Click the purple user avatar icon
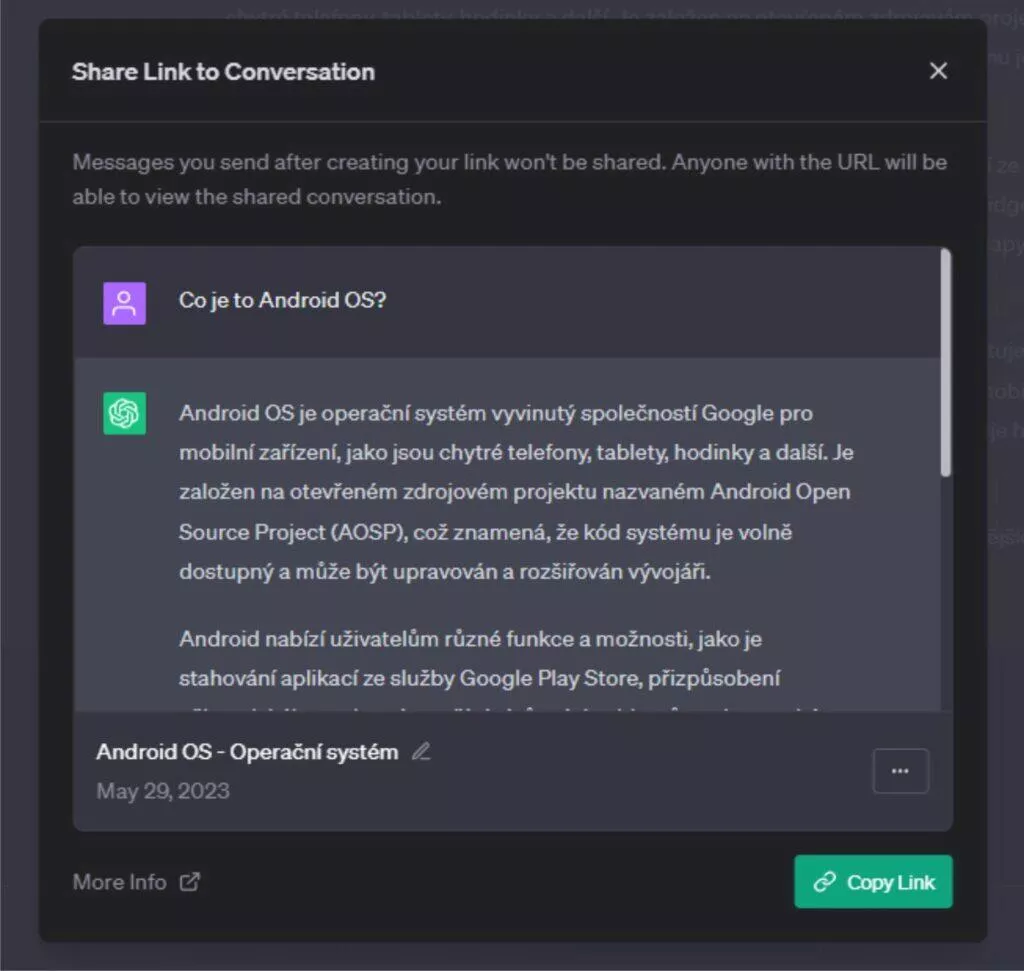The image size is (1024, 971). click(x=124, y=303)
